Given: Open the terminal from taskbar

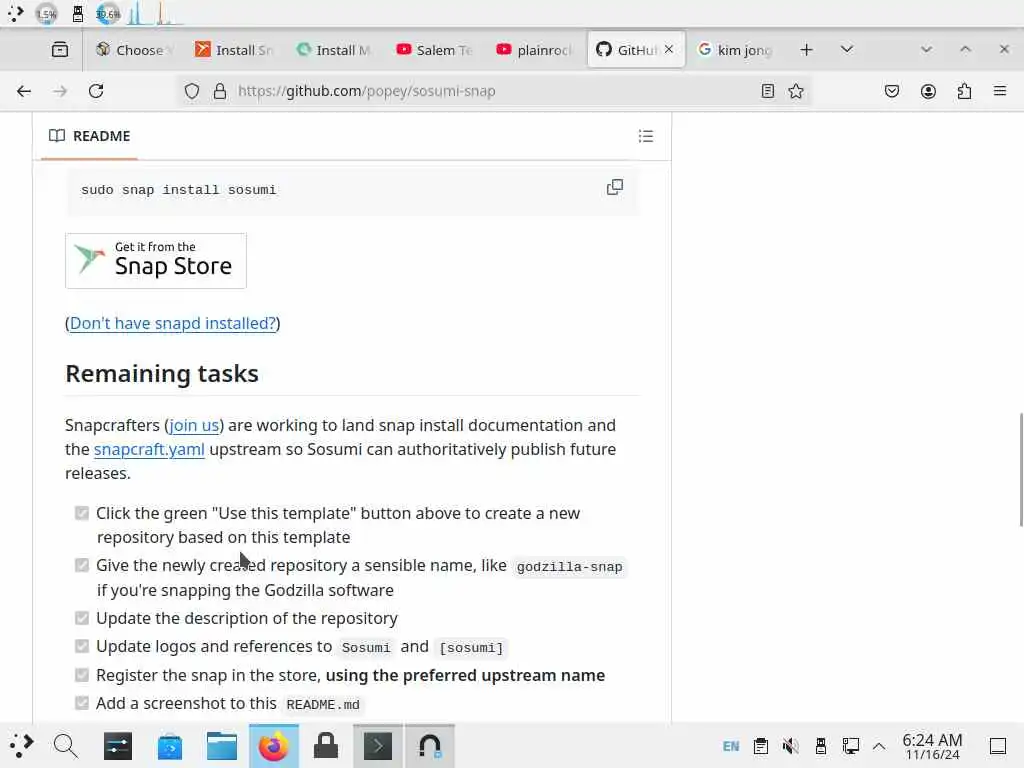Looking at the screenshot, I should [x=377, y=746].
